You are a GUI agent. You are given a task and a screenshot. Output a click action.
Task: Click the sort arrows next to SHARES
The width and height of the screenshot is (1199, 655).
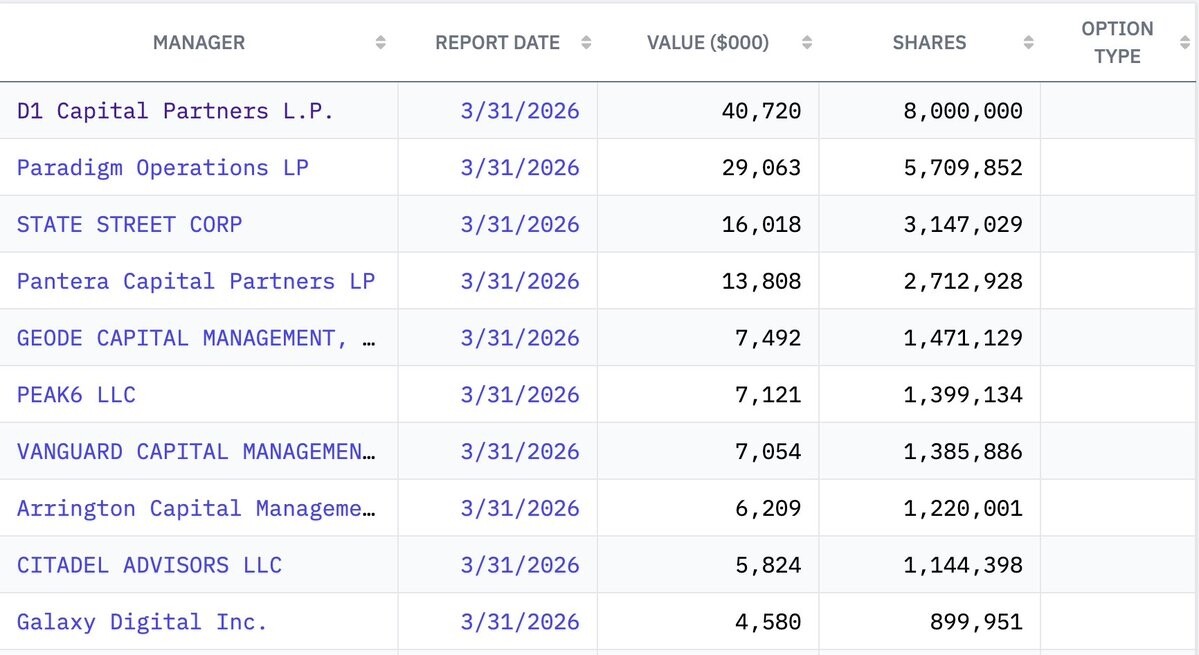[x=1028, y=43]
